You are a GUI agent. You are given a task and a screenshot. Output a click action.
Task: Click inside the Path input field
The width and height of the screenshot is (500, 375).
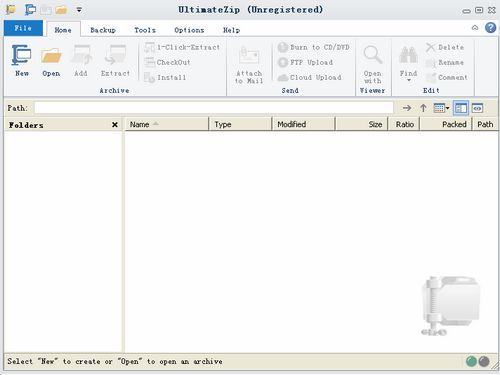pos(214,108)
